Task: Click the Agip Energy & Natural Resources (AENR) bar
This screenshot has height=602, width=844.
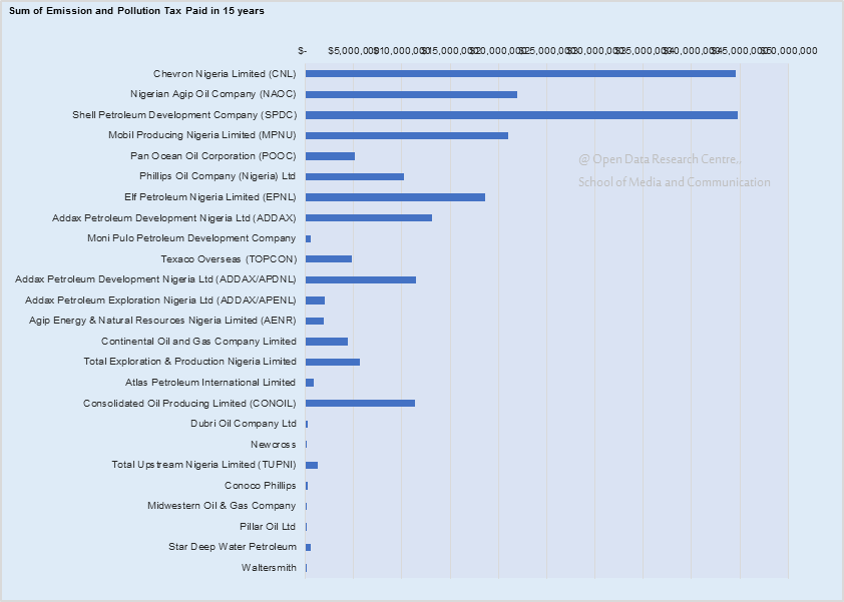Action: point(315,321)
